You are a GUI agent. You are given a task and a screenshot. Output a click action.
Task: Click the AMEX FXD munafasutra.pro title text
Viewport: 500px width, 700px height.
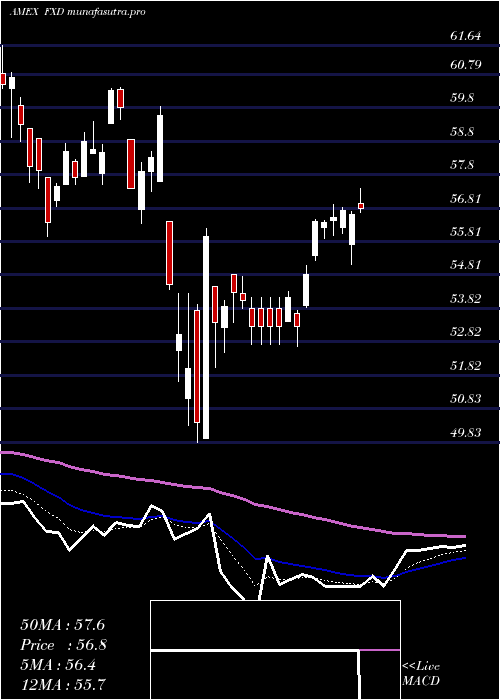point(77,12)
